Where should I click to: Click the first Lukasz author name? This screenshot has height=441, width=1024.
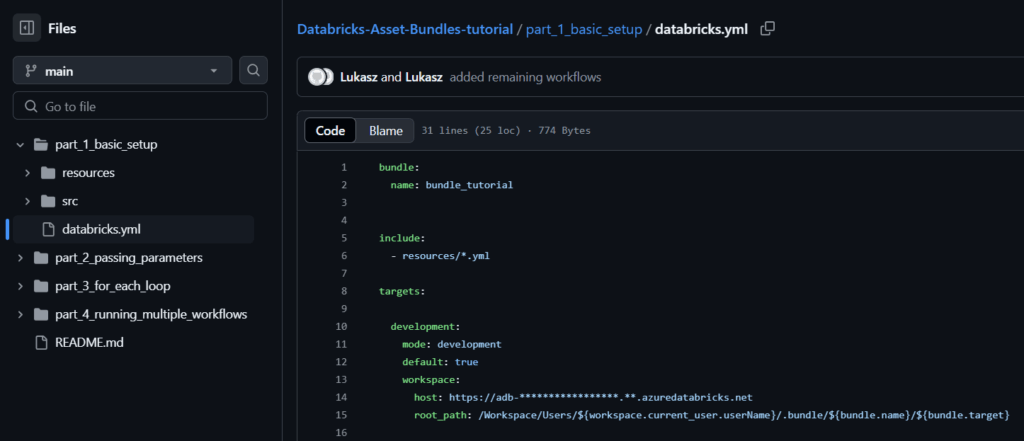tap(359, 77)
